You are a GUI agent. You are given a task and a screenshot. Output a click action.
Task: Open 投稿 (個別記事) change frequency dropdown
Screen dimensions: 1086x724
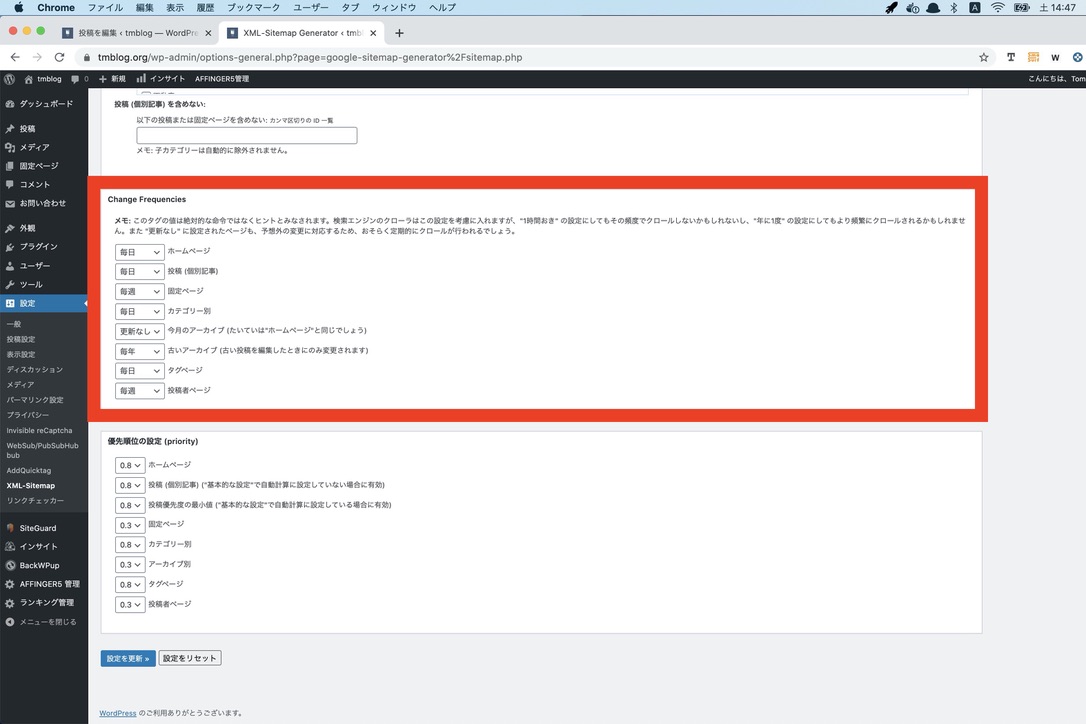139,272
